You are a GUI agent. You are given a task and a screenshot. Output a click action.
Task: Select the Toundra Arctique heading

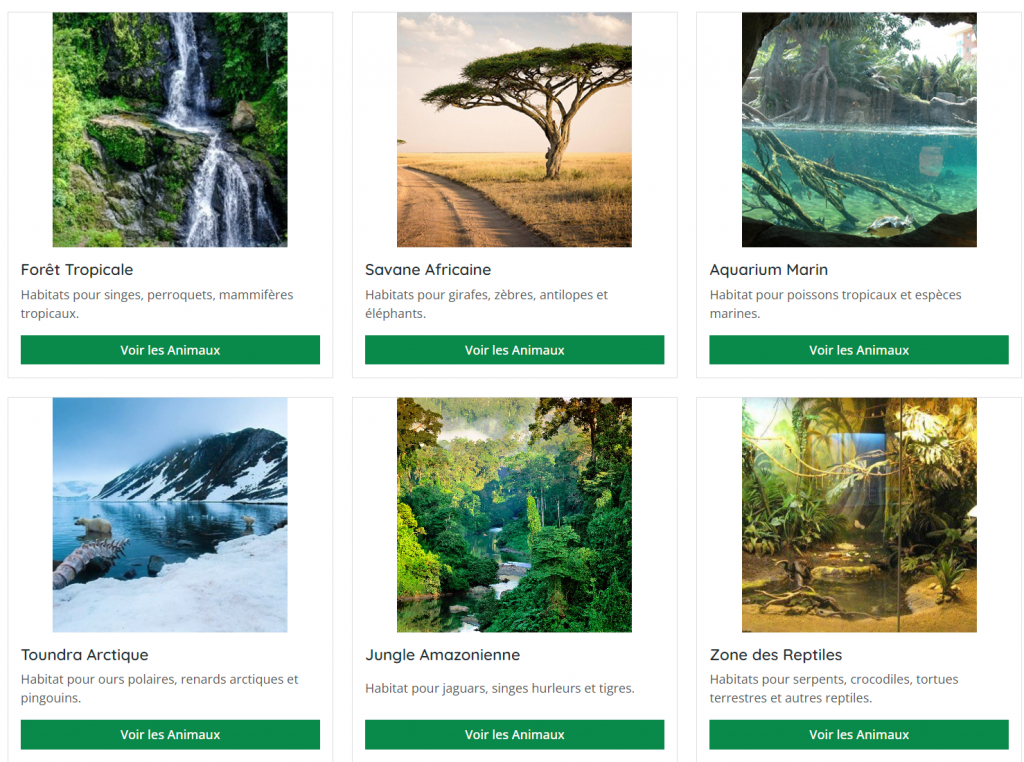(85, 654)
